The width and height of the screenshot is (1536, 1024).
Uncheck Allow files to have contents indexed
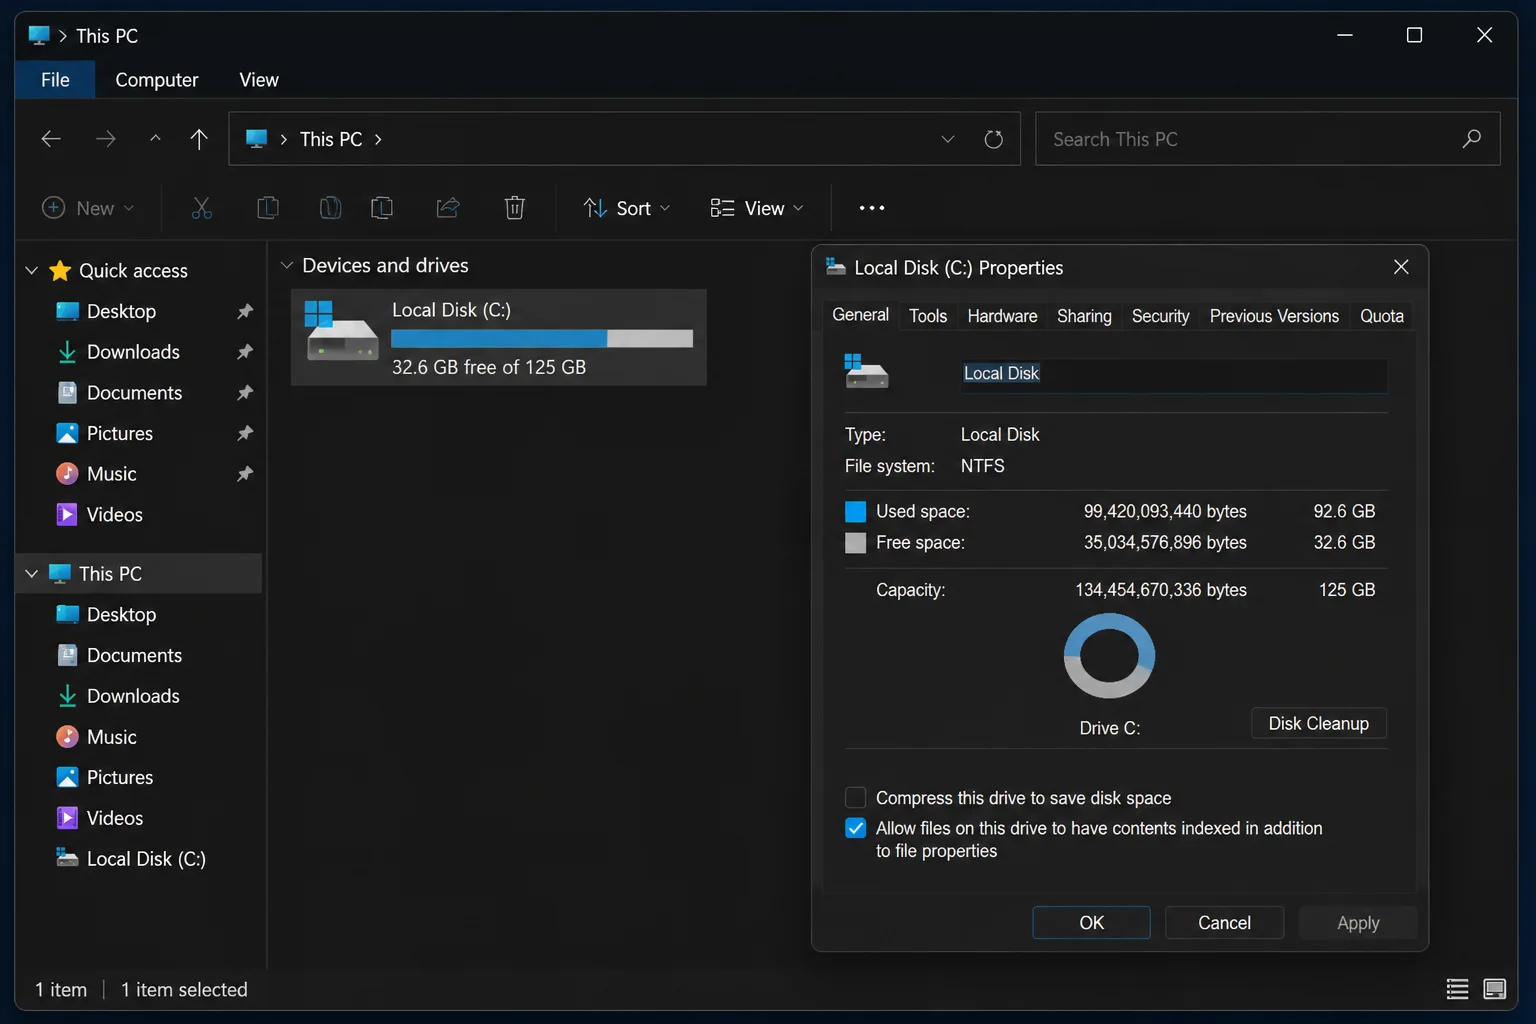click(x=855, y=828)
